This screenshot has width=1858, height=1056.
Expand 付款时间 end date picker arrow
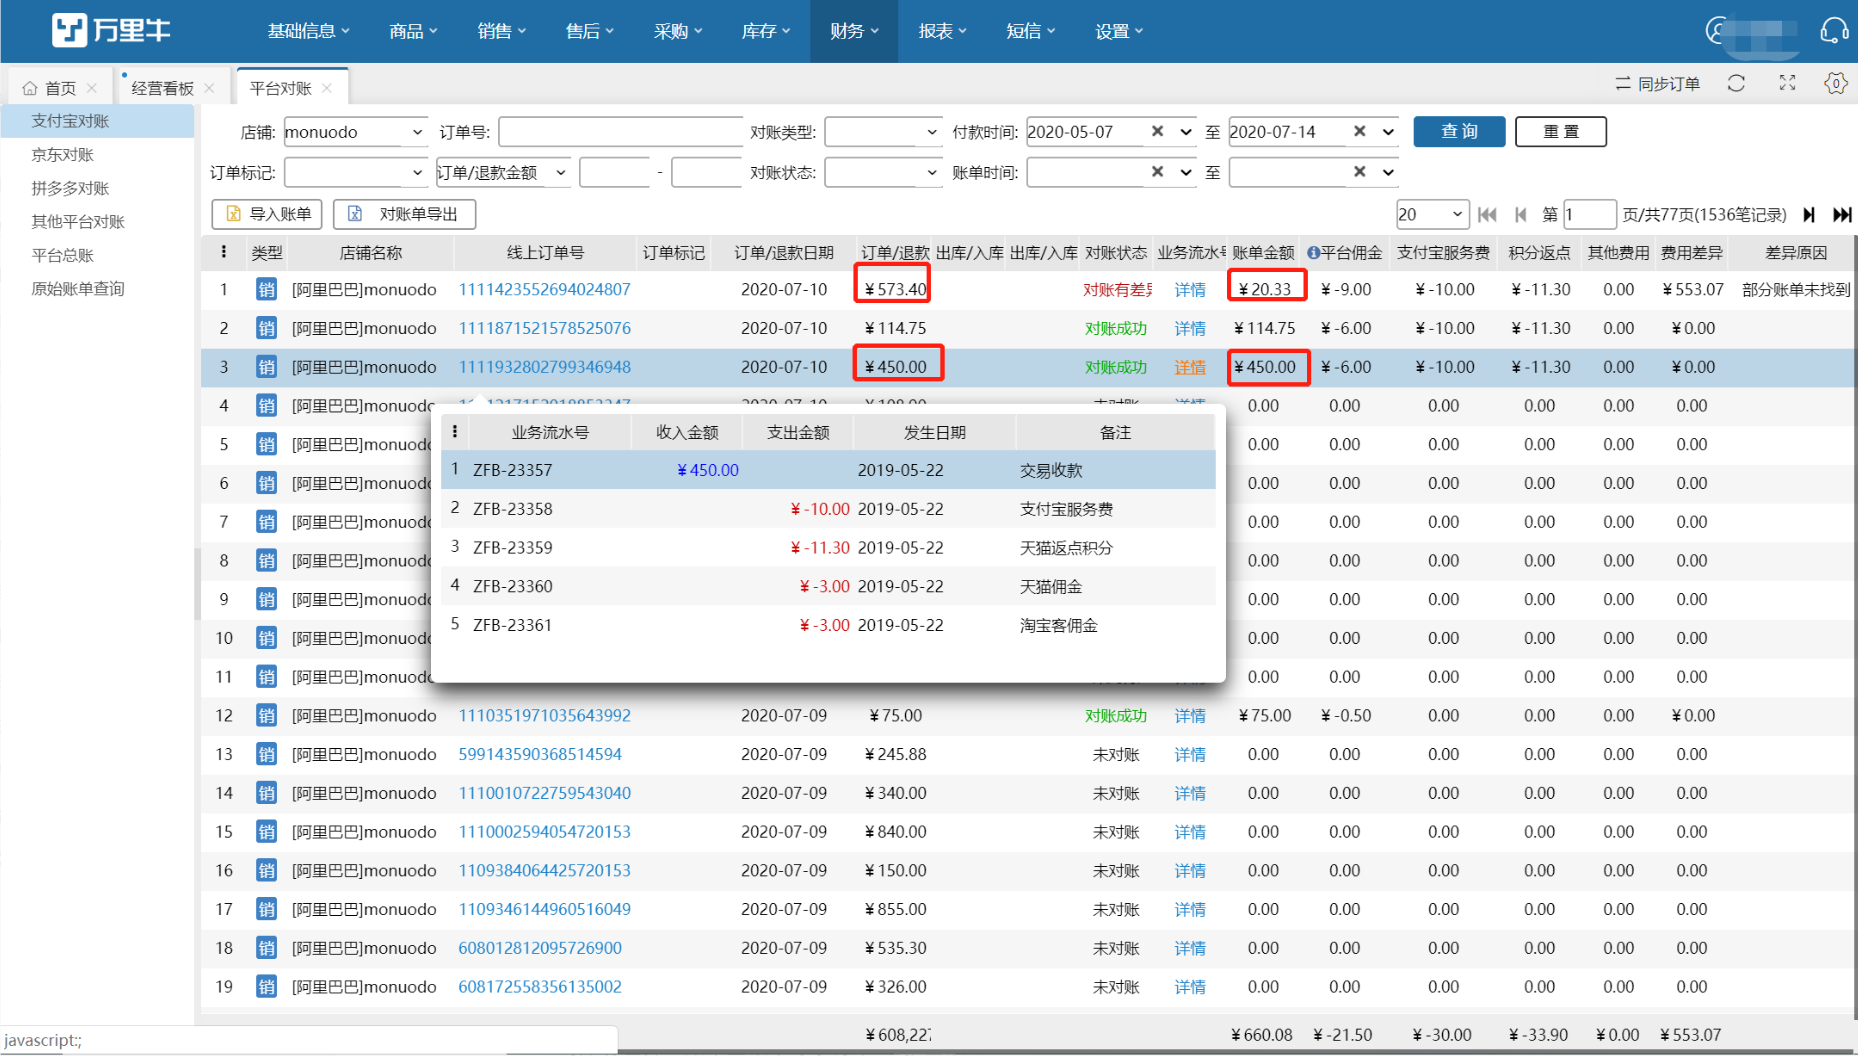click(1388, 132)
